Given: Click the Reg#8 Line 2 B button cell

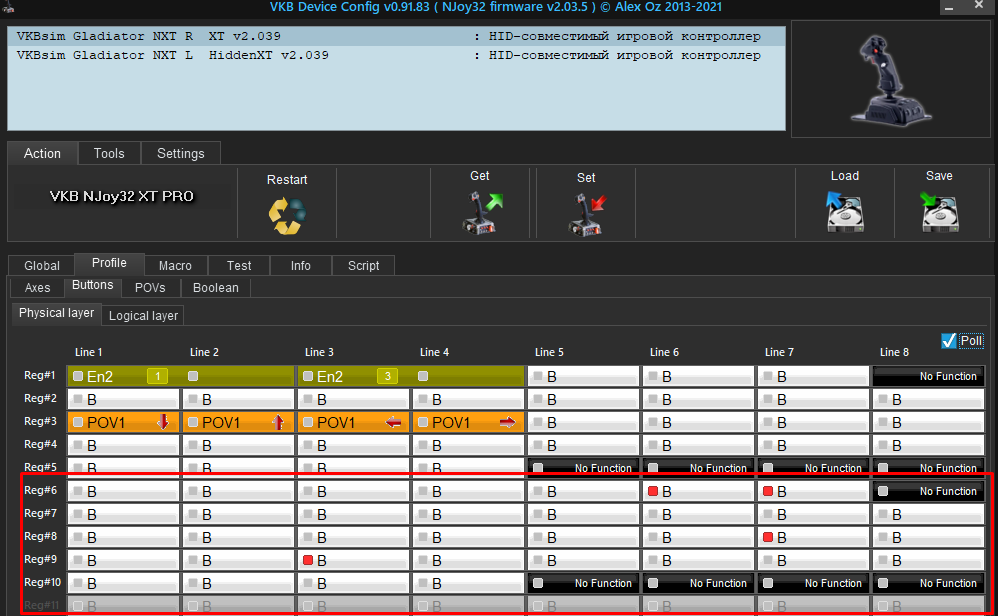Looking at the screenshot, I should (x=239, y=537).
